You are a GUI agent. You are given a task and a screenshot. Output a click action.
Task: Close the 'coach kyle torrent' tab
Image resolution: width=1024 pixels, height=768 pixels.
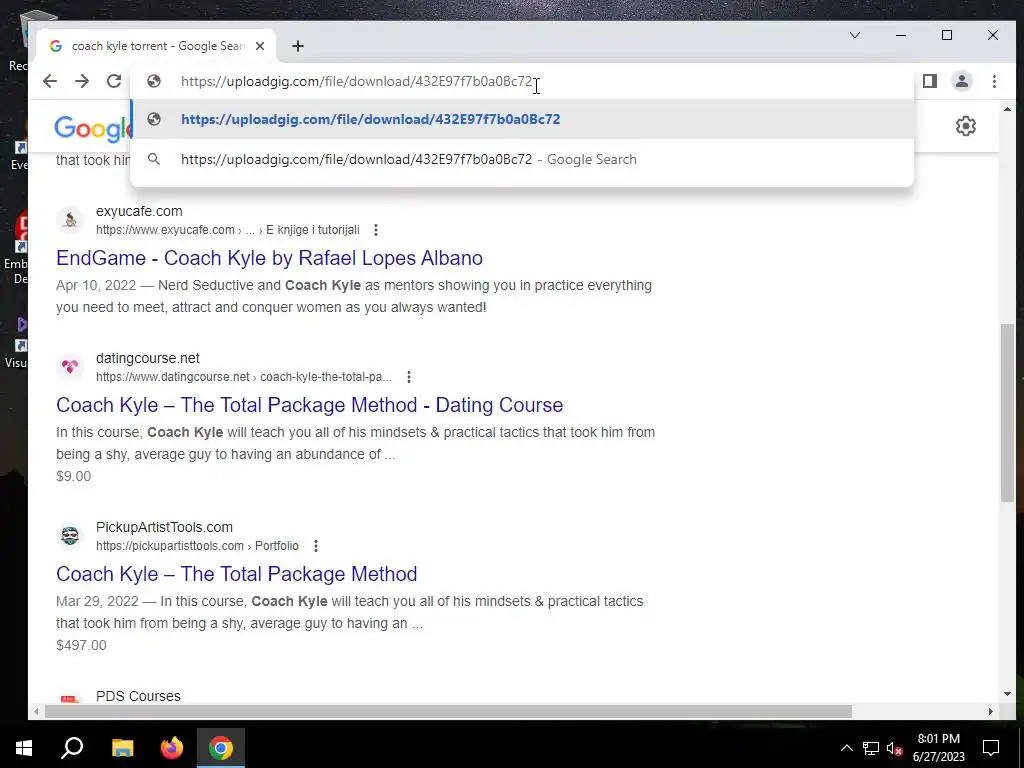(260, 46)
